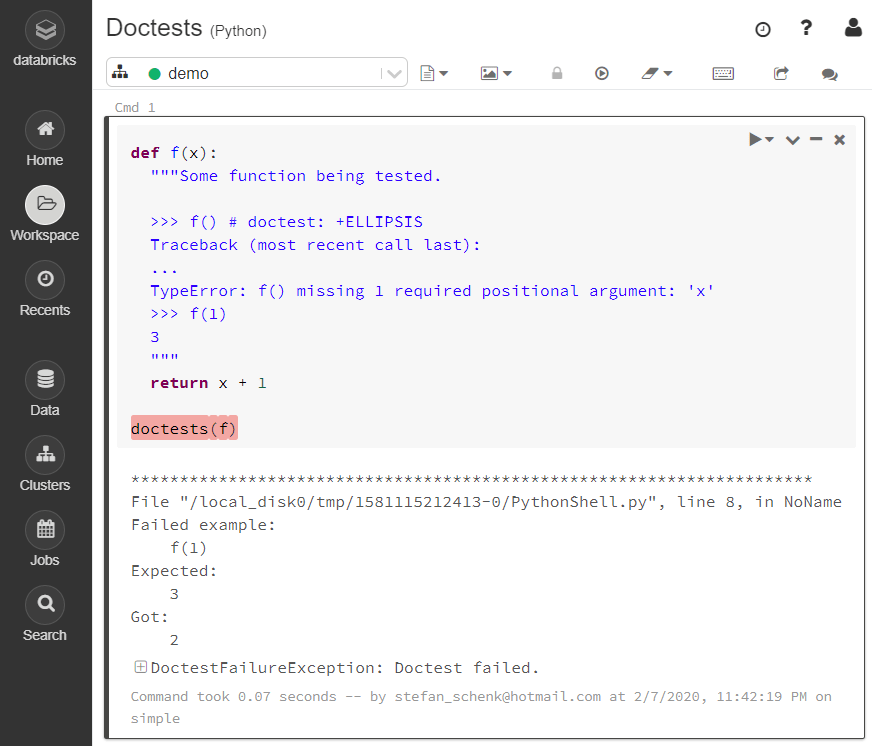
Task: Select the Data sidebar icon
Action: pyautogui.click(x=44, y=379)
